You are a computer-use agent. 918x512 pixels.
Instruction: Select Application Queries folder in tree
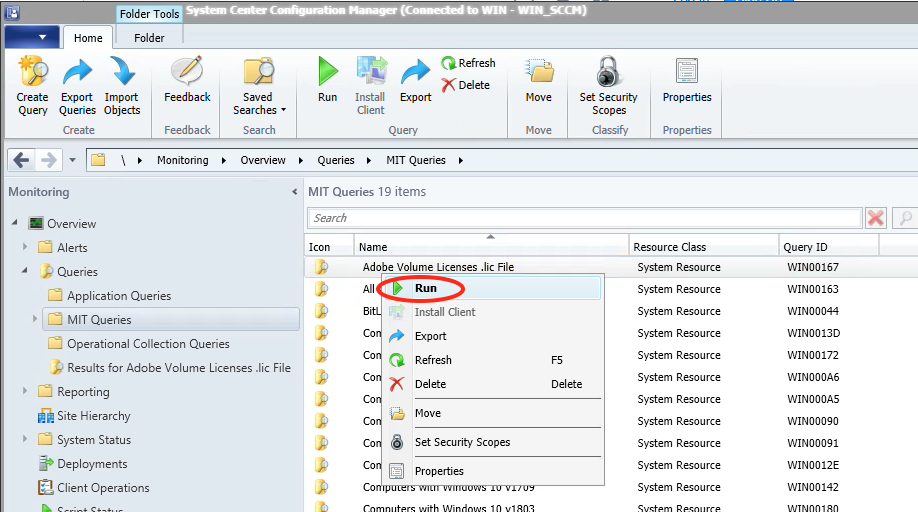click(x=109, y=295)
